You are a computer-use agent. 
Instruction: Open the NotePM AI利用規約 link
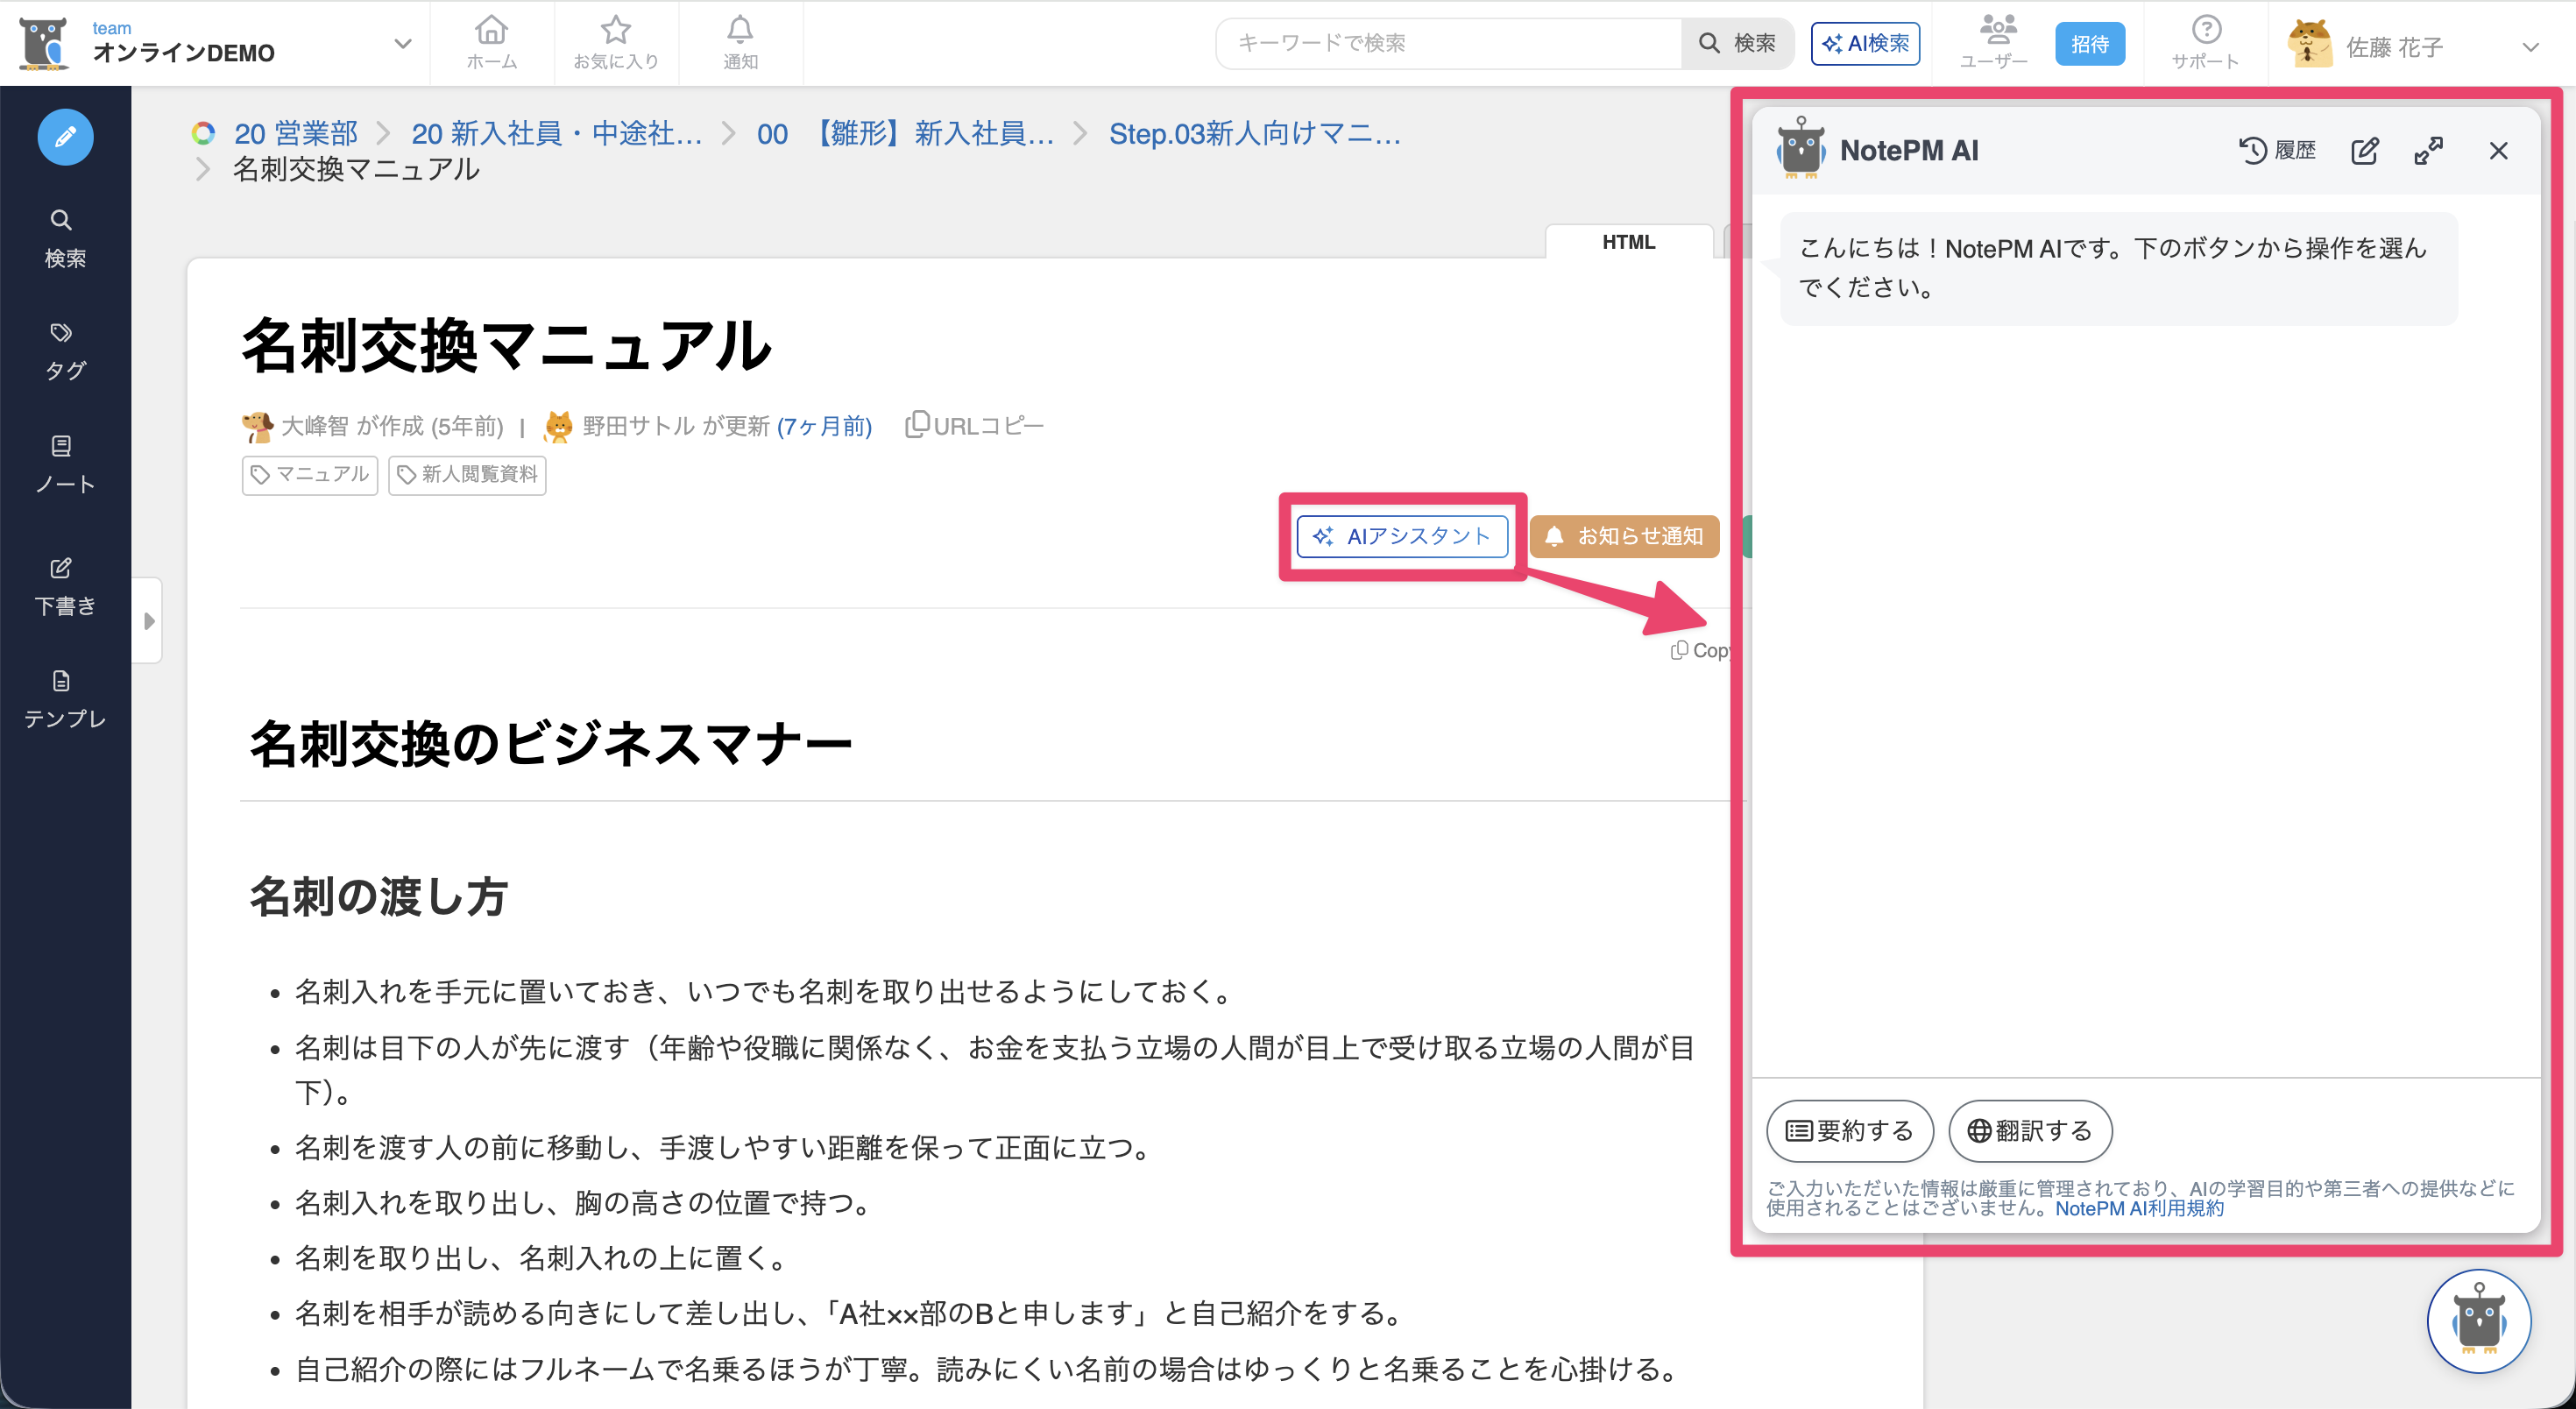[x=2139, y=1208]
